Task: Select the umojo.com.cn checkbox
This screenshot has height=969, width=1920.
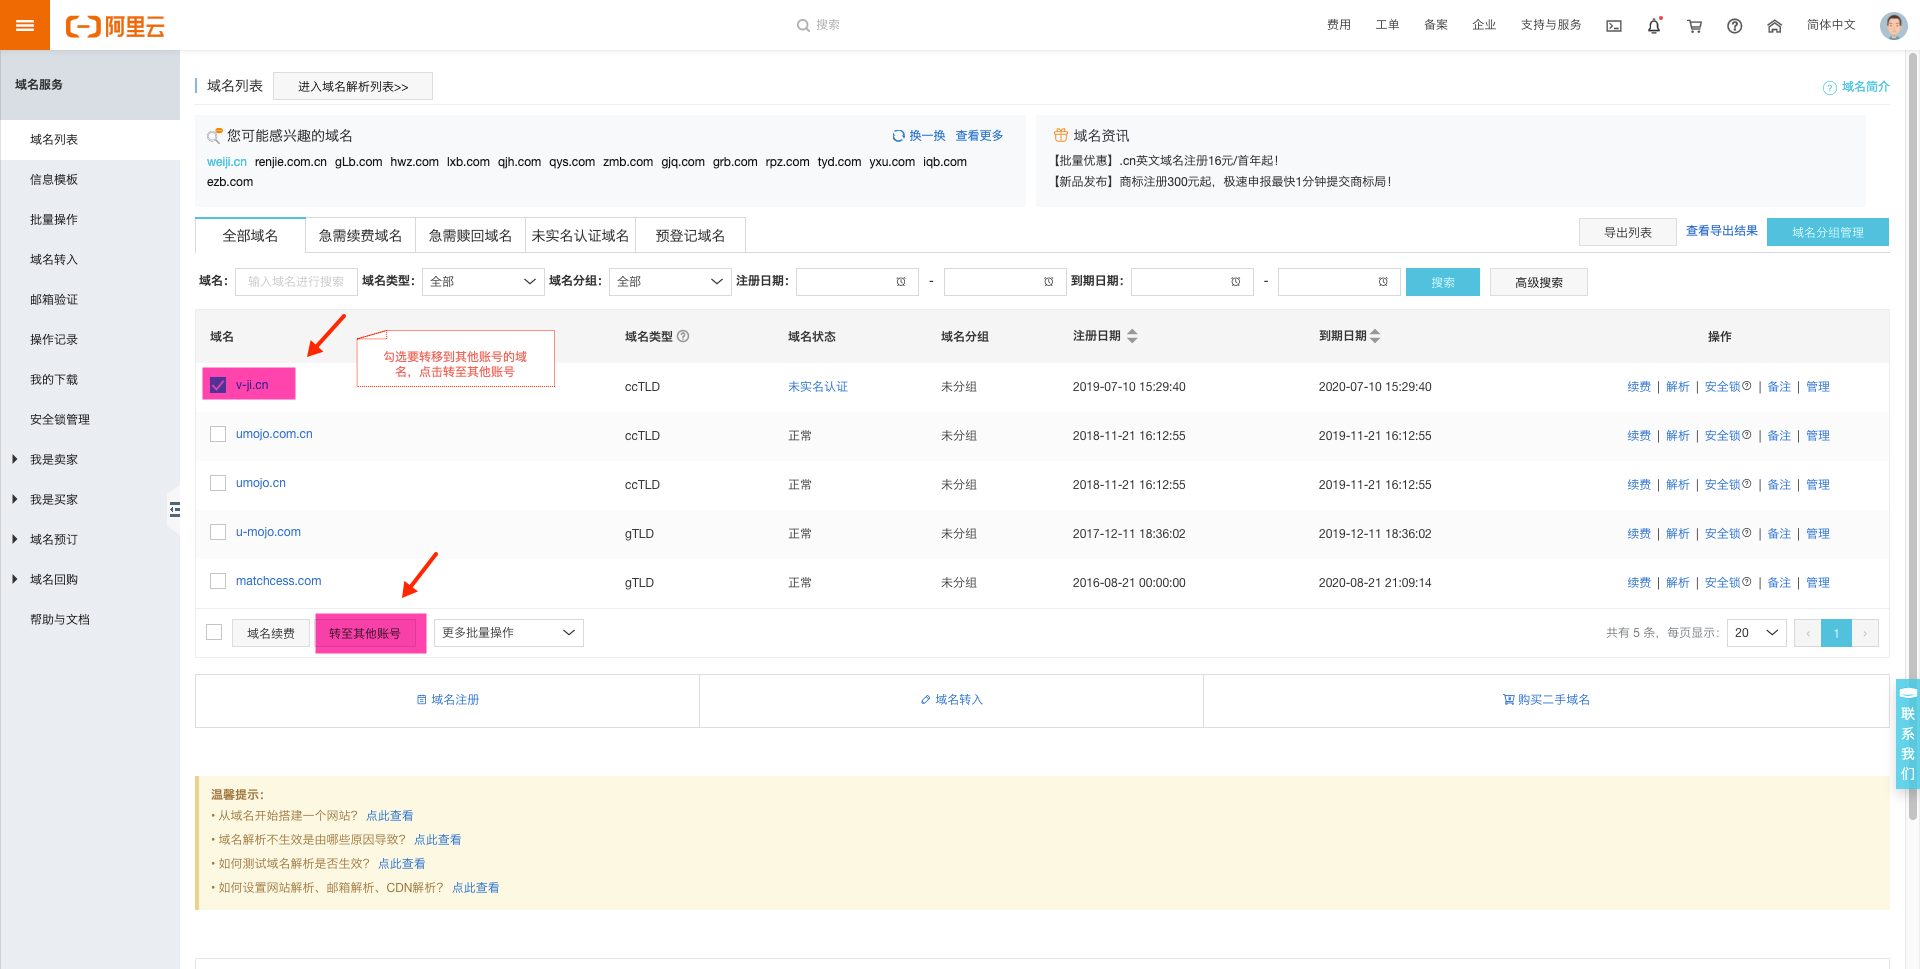Action: tap(218, 434)
